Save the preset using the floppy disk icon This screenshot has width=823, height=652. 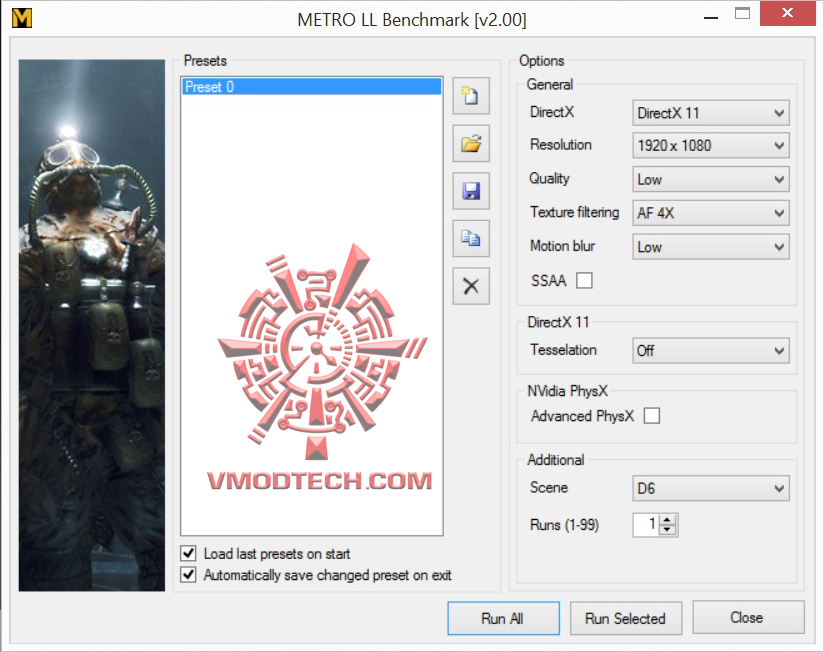coord(471,191)
